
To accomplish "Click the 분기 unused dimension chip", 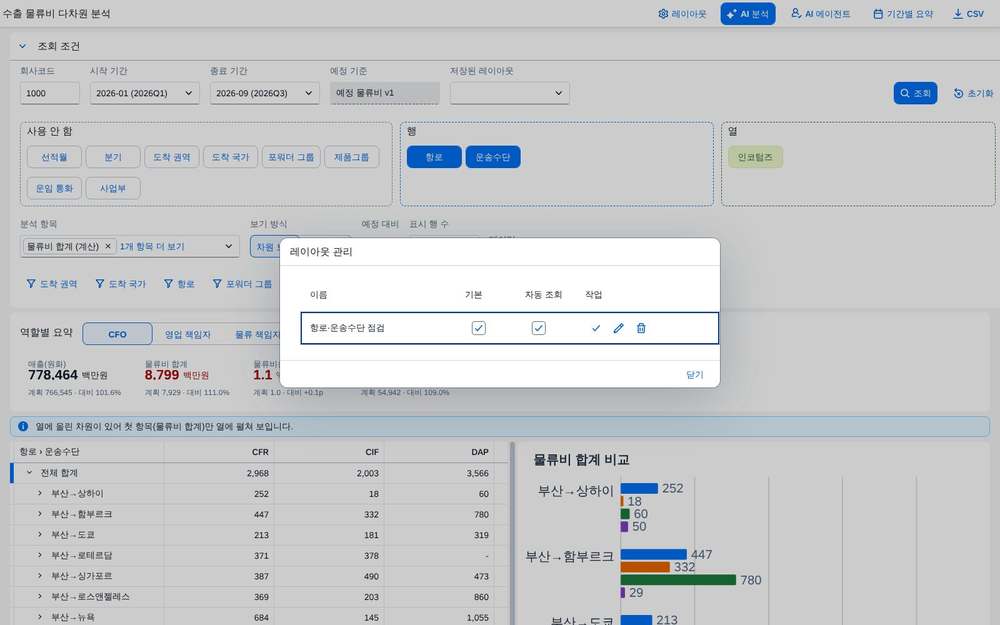I will pos(113,157).
